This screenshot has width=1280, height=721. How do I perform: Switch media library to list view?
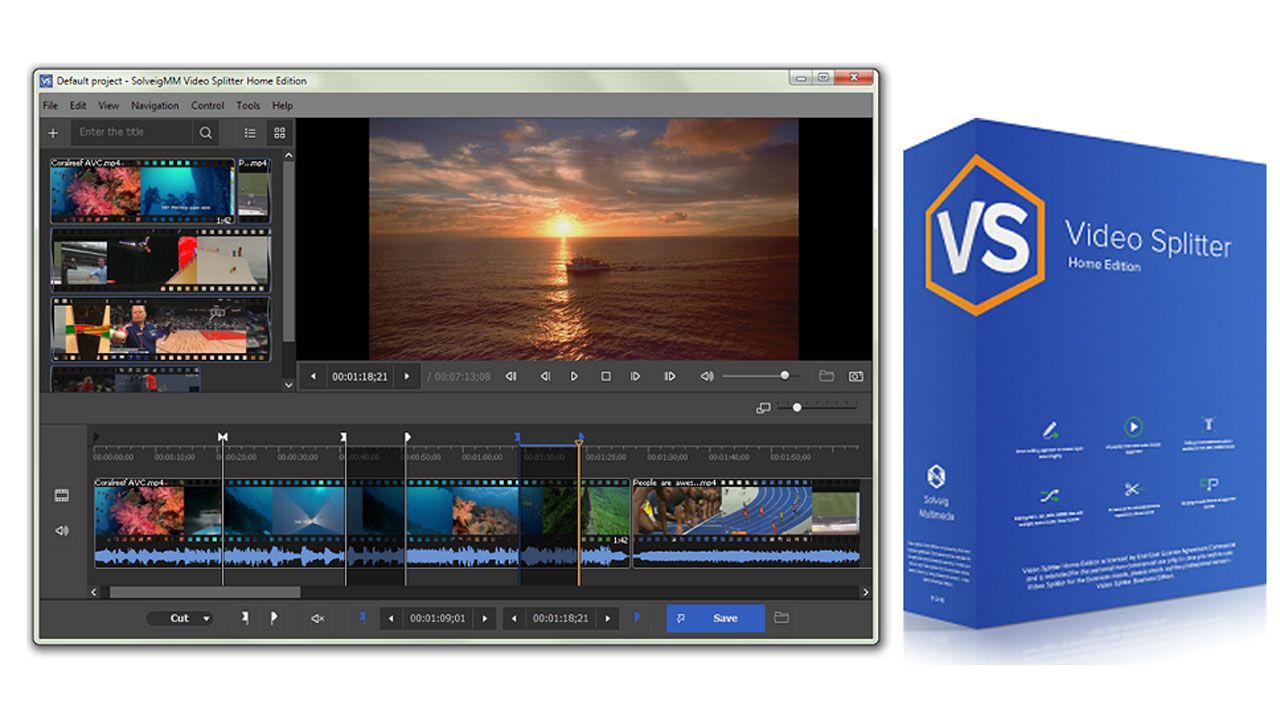pyautogui.click(x=250, y=133)
